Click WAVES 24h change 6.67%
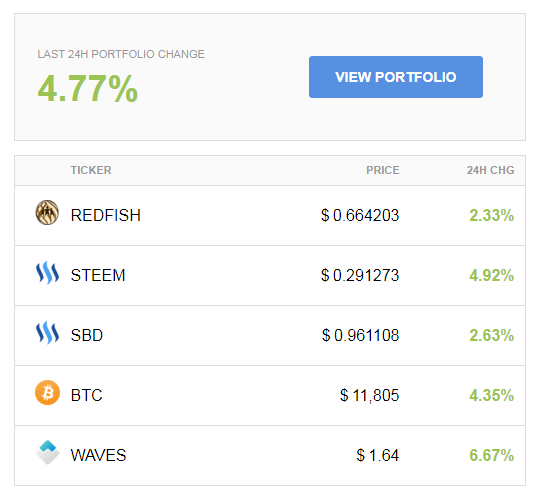This screenshot has height=499, width=540. pos(491,455)
